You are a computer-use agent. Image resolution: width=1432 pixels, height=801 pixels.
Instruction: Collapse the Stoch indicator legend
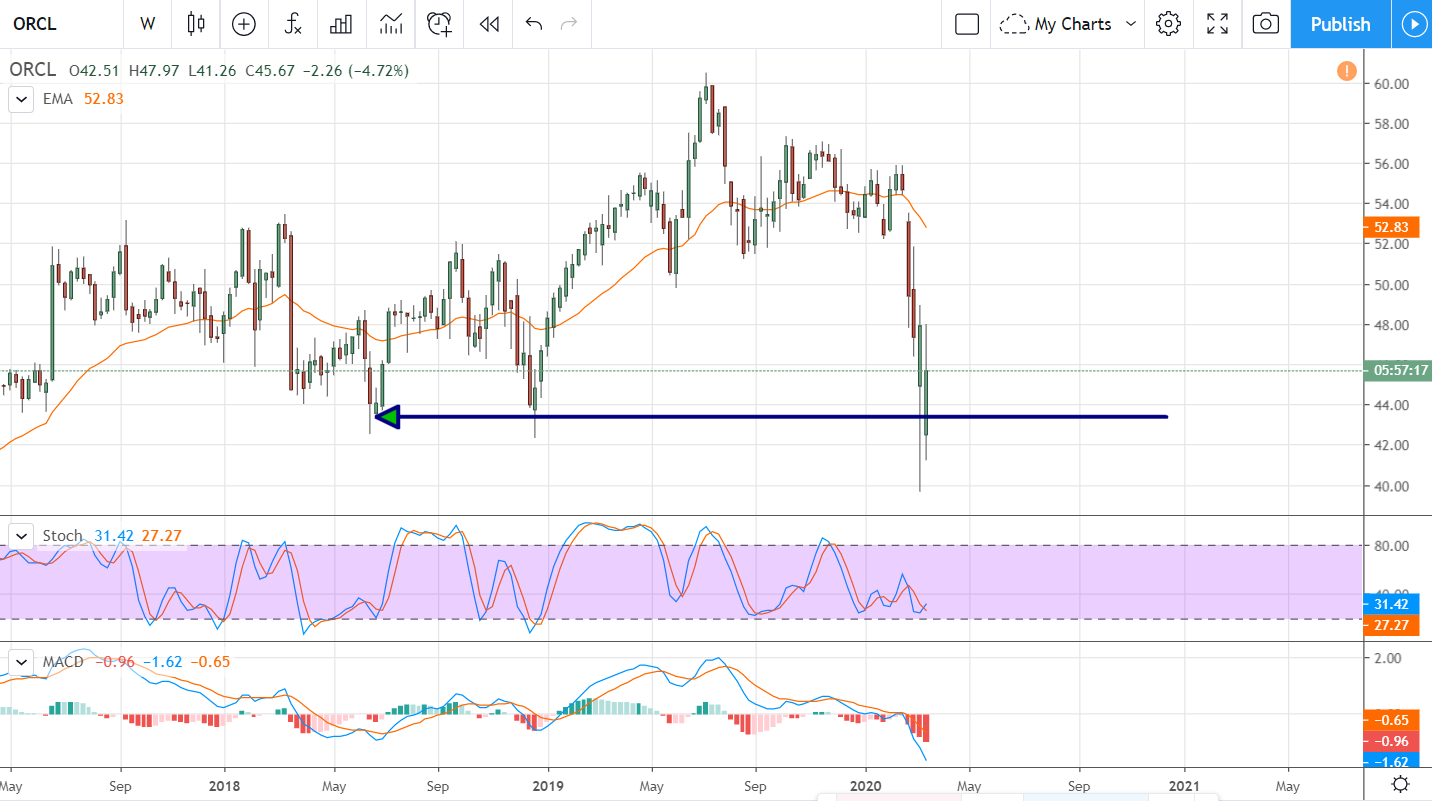coord(20,536)
